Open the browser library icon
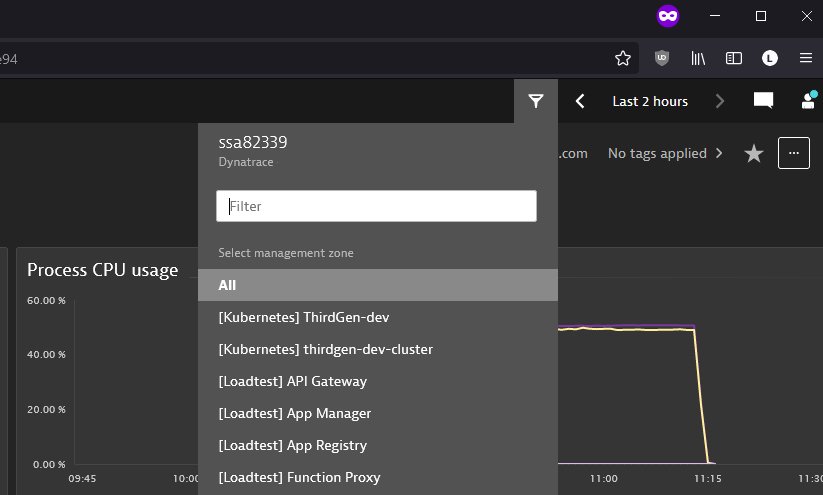The image size is (823, 495). pos(698,58)
